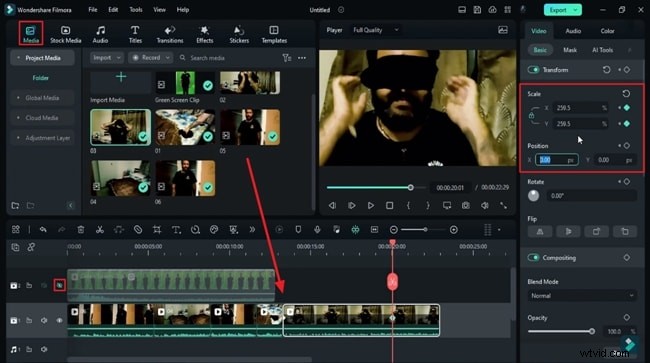
Task: Stop playback with the square button
Action: 389,206
